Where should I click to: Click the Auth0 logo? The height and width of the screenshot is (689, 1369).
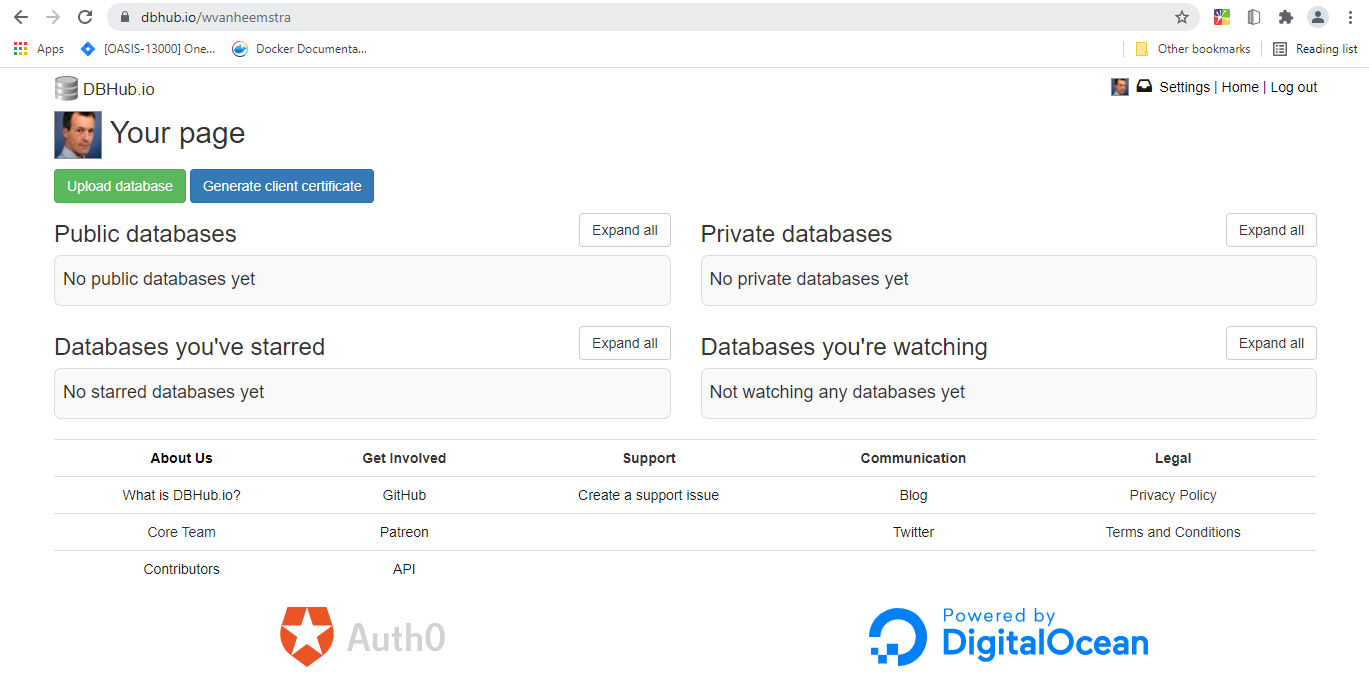(363, 636)
